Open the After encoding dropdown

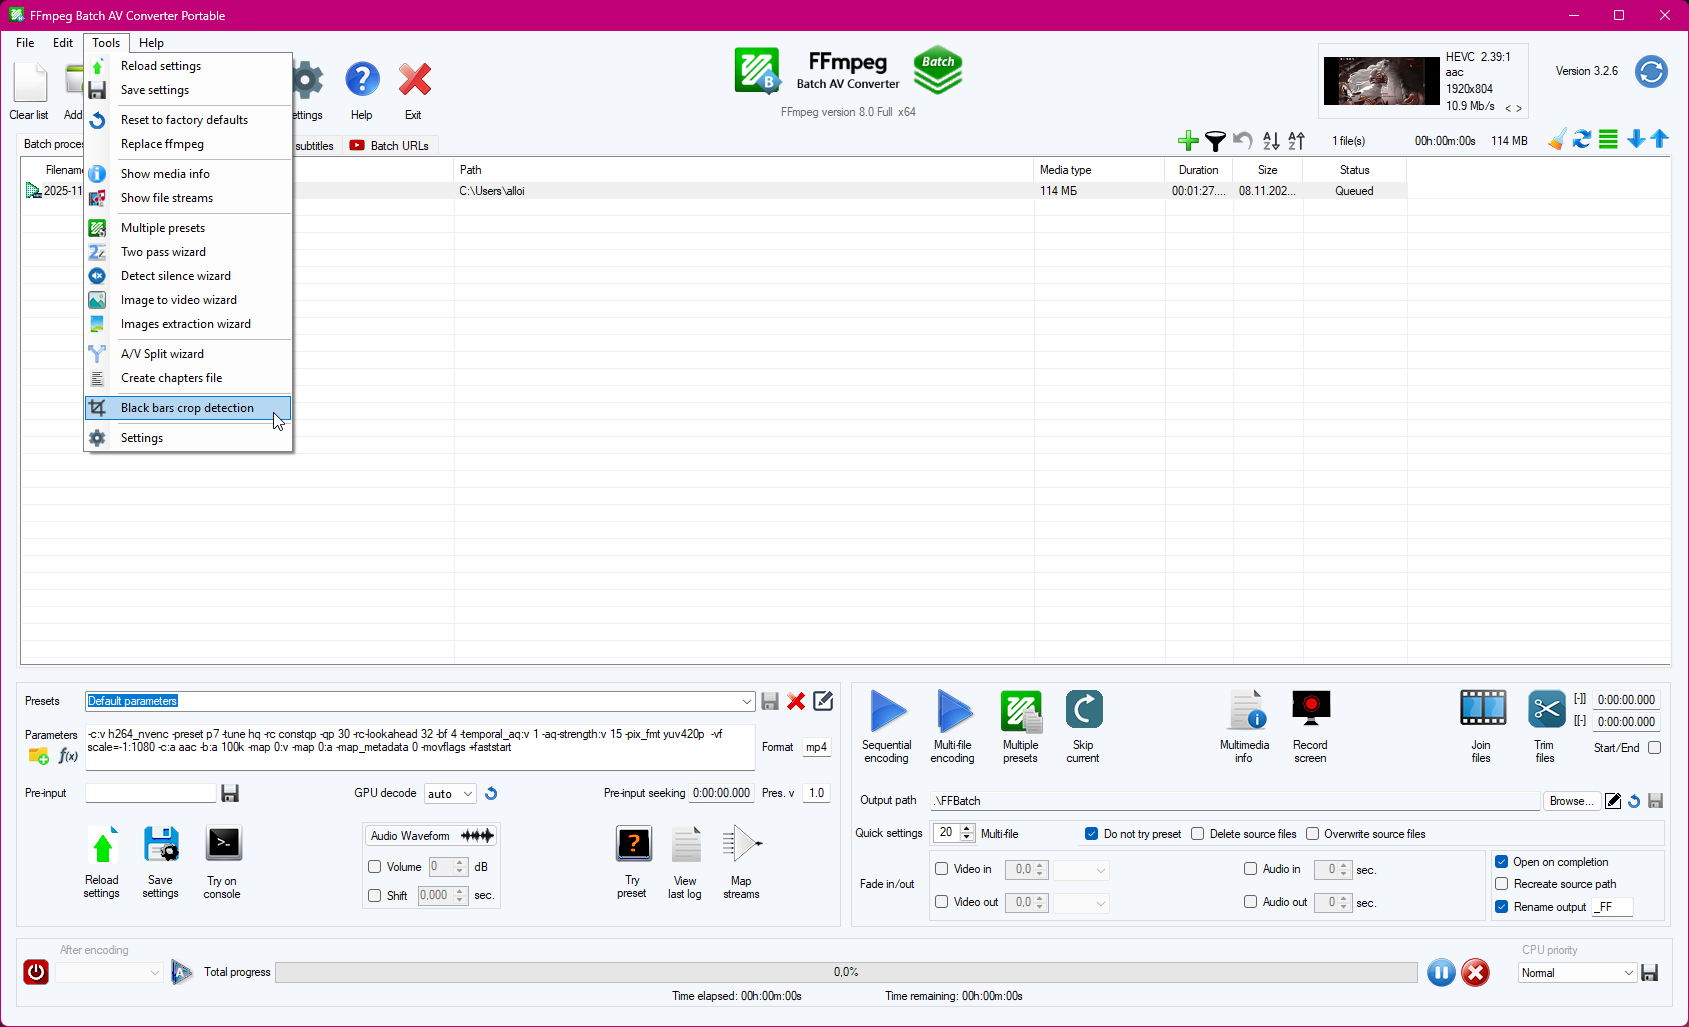click(108, 973)
